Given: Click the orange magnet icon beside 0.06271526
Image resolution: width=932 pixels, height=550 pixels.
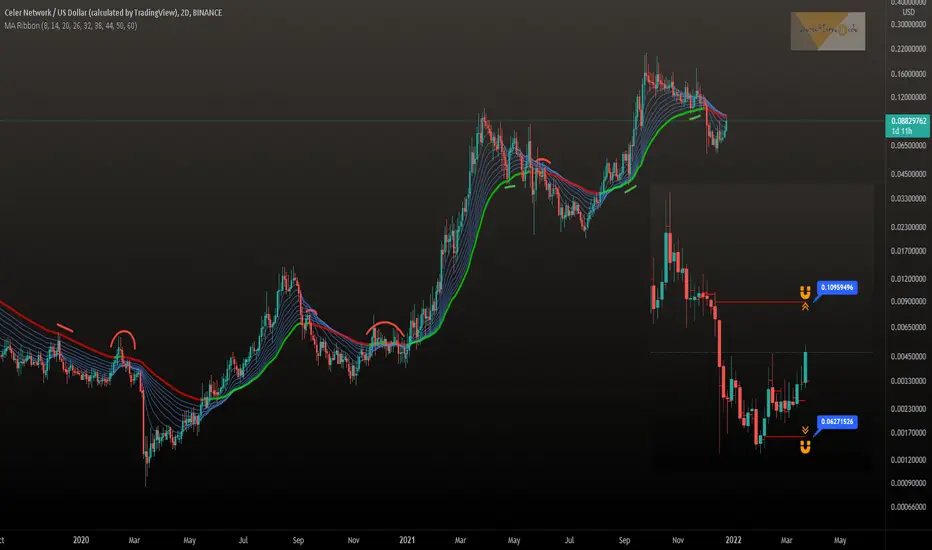Looking at the screenshot, I should [805, 447].
